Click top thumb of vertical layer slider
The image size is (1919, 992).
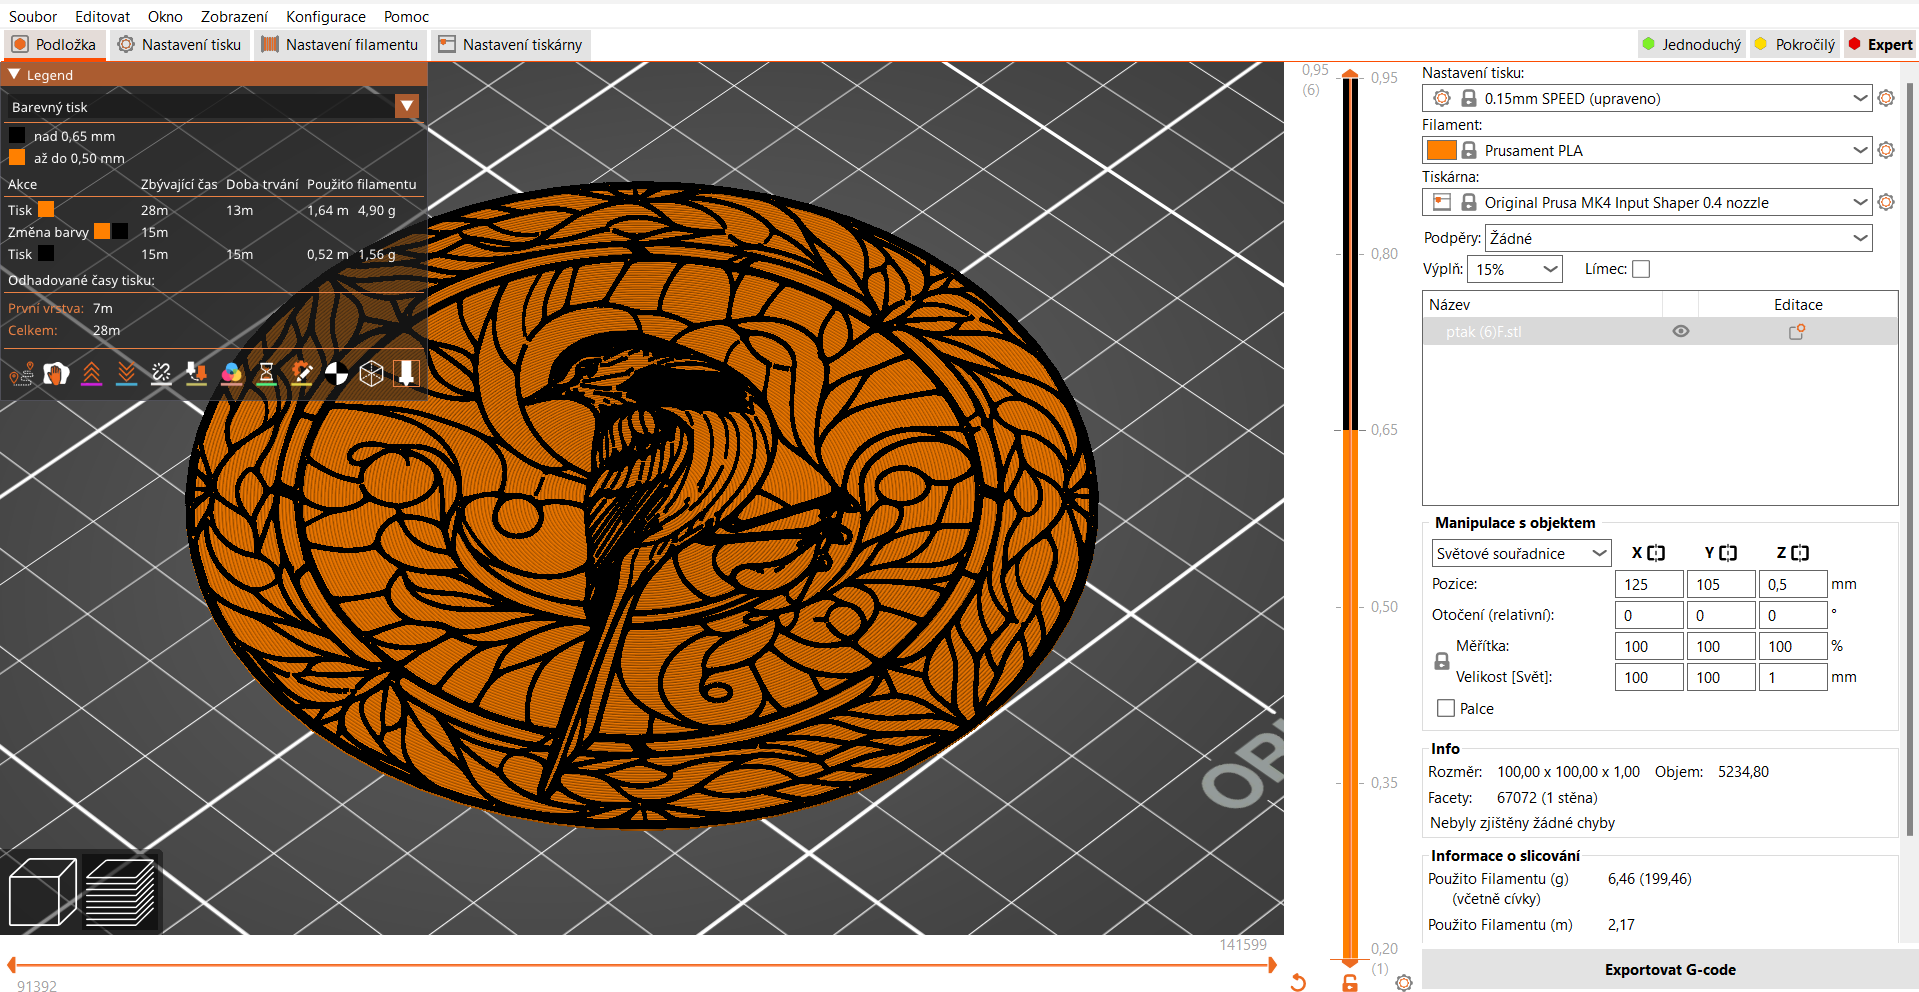click(1350, 74)
